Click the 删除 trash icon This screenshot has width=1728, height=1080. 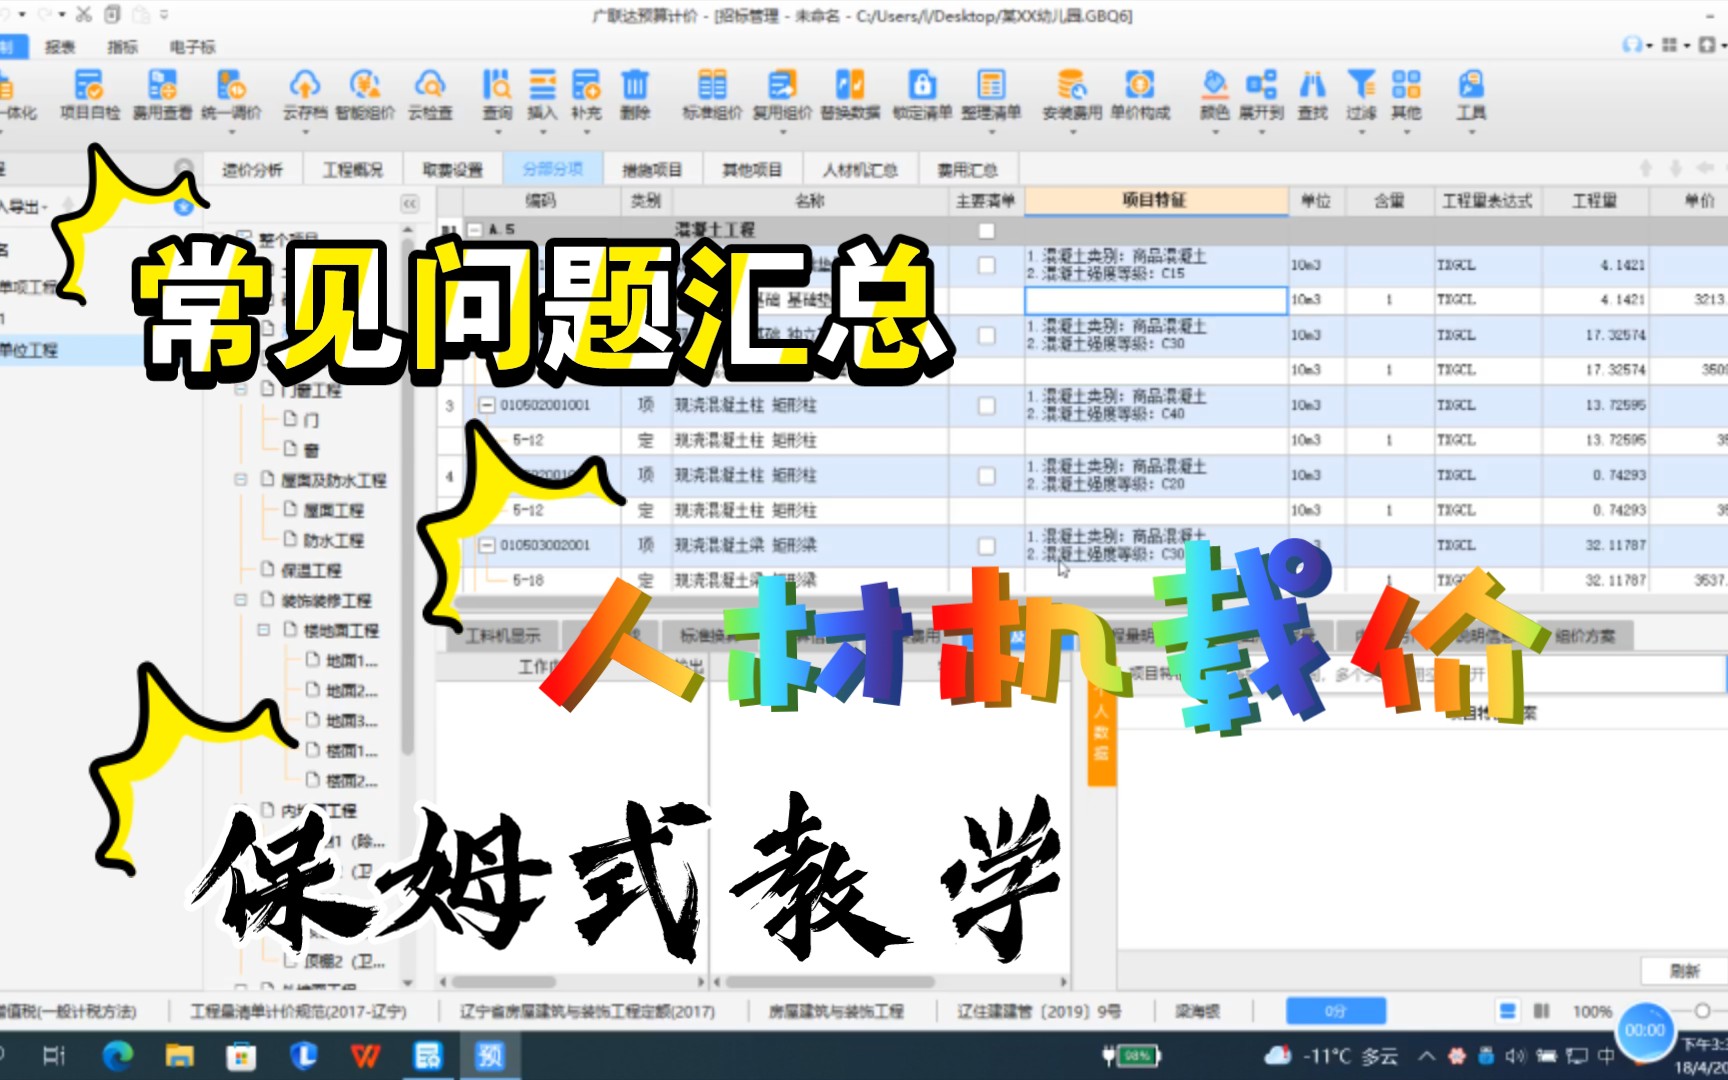pyautogui.click(x=635, y=85)
